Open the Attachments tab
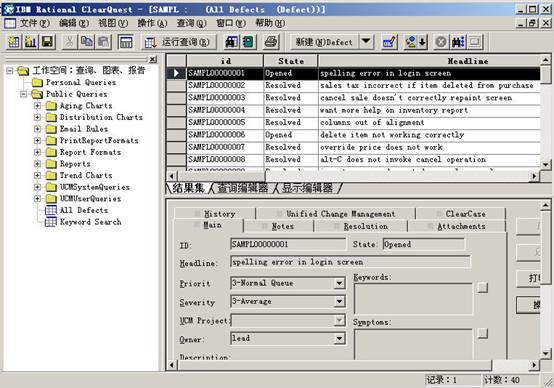 click(x=457, y=226)
